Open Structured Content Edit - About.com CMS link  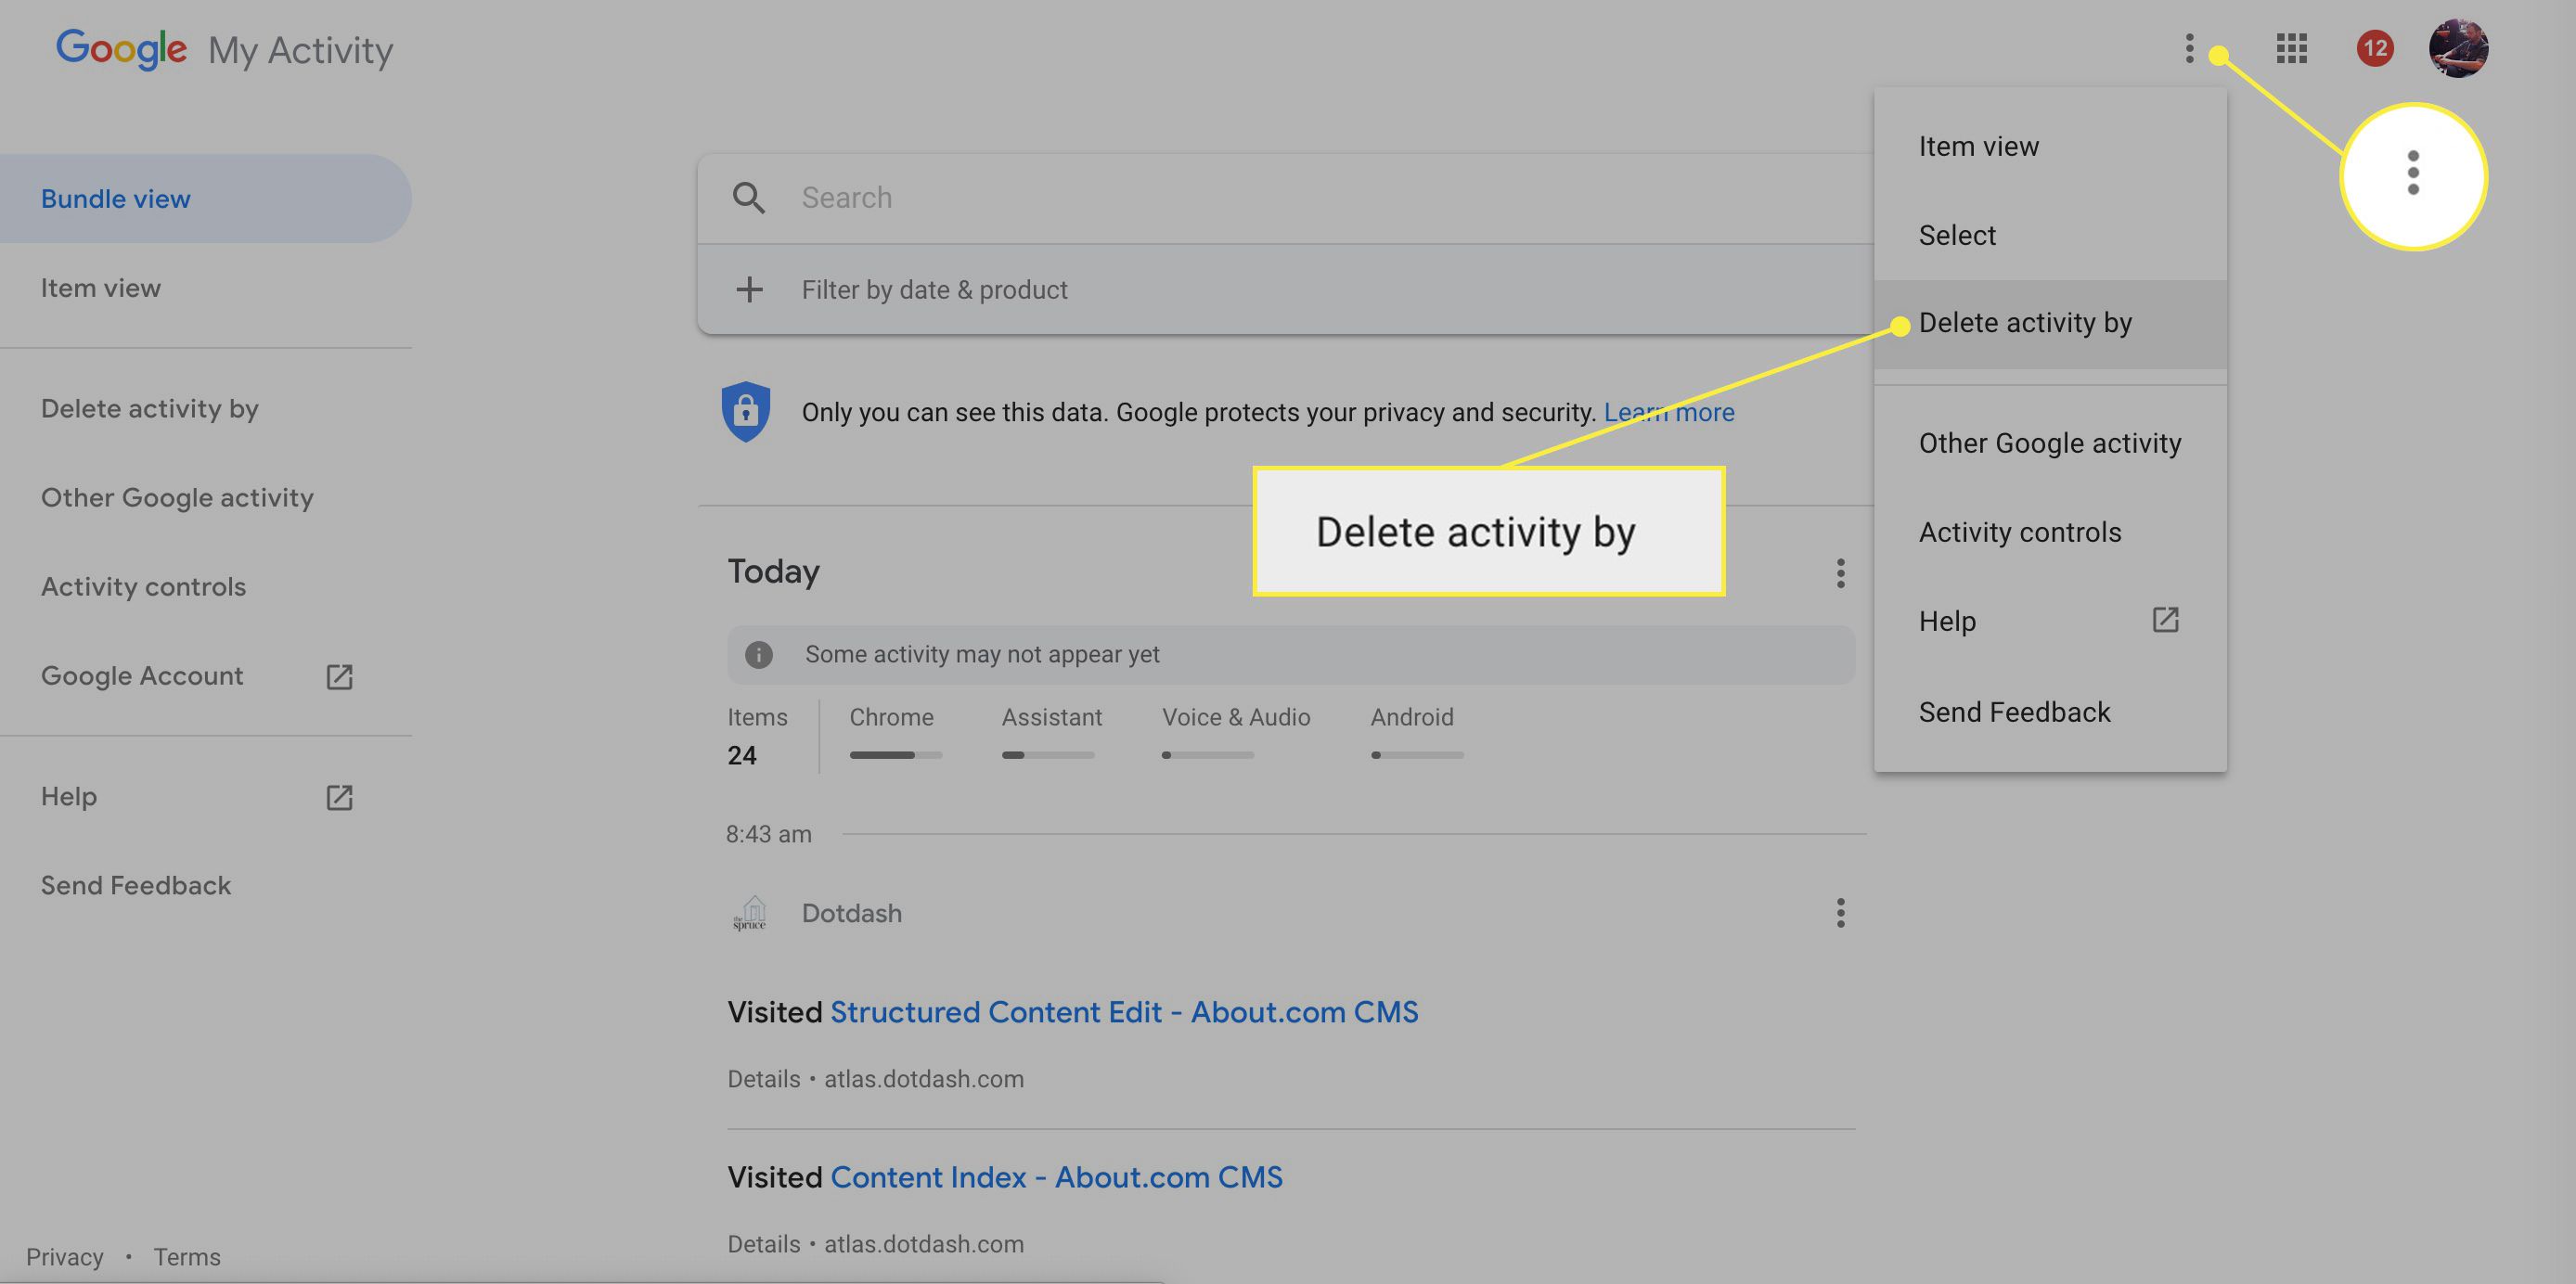point(1124,1012)
